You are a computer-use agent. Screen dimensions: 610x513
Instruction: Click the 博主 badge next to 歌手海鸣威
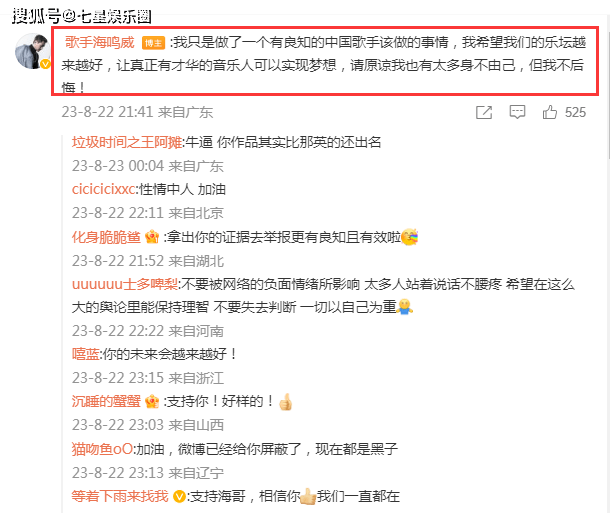tap(153, 43)
